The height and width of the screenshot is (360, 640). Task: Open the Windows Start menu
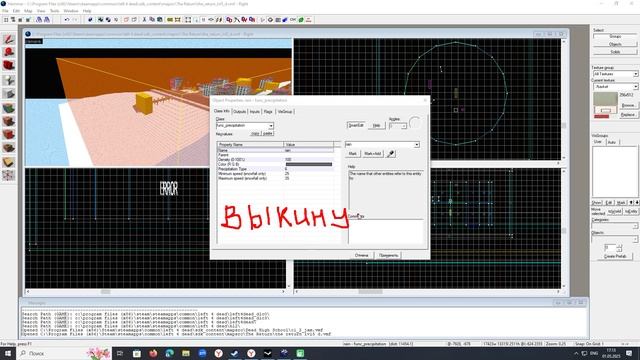(x=8, y=353)
